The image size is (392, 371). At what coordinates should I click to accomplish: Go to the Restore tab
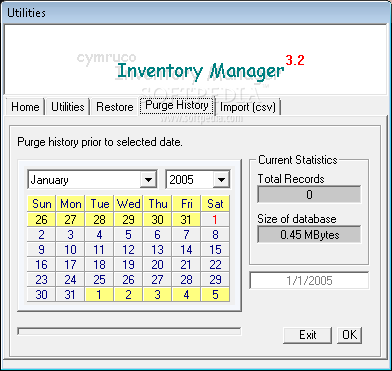click(115, 107)
